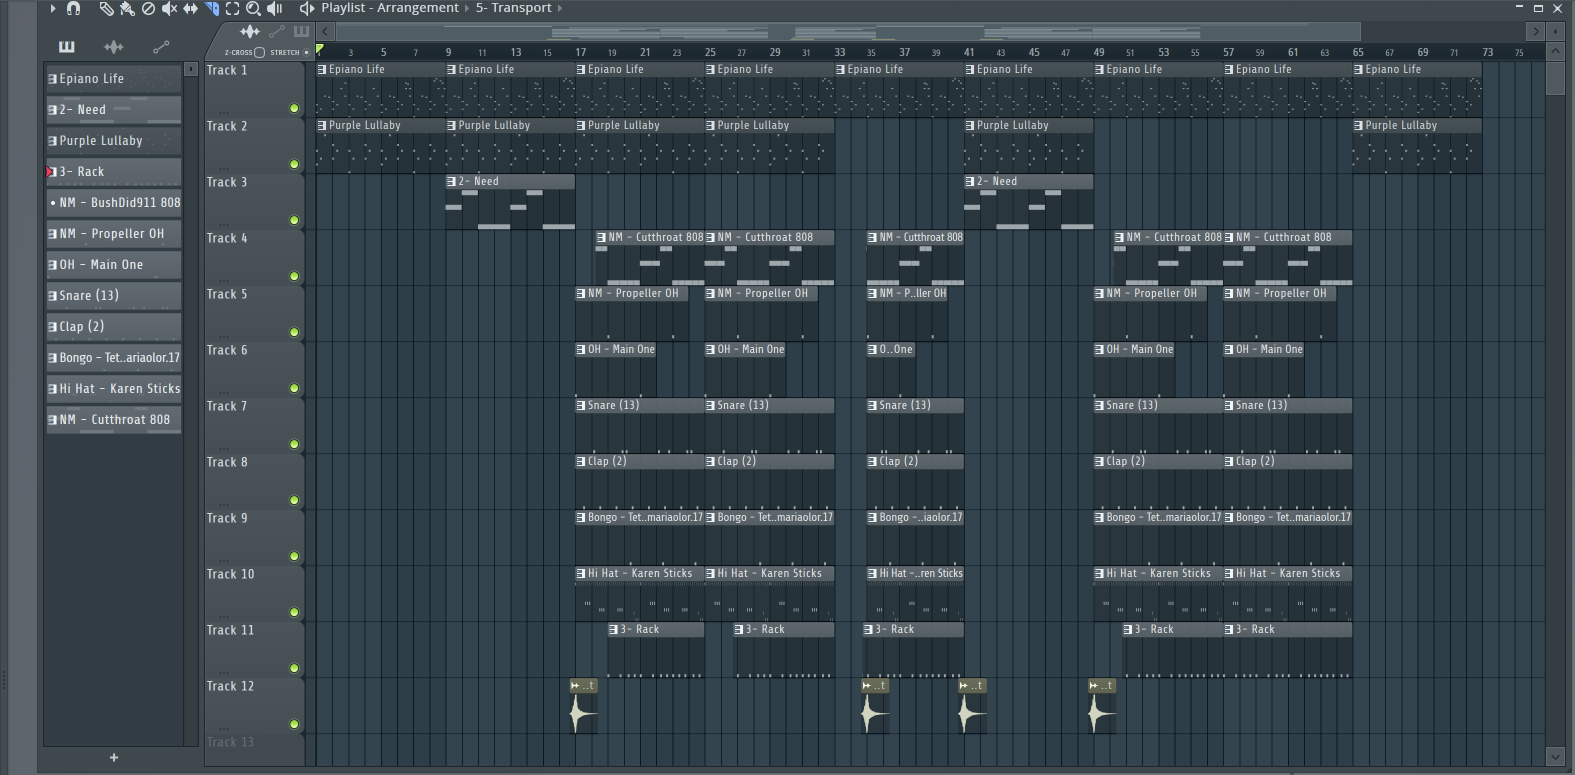
Task: Select OH - Main One in picker
Action: pos(114,264)
